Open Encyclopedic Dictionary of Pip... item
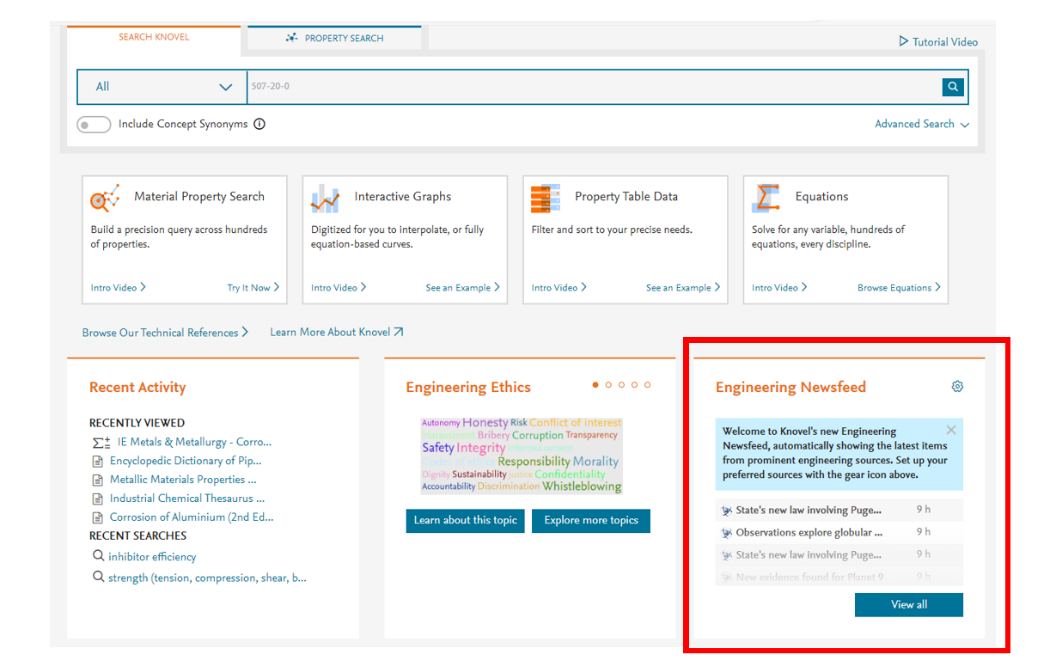The width and height of the screenshot is (1062, 667). click(186, 461)
